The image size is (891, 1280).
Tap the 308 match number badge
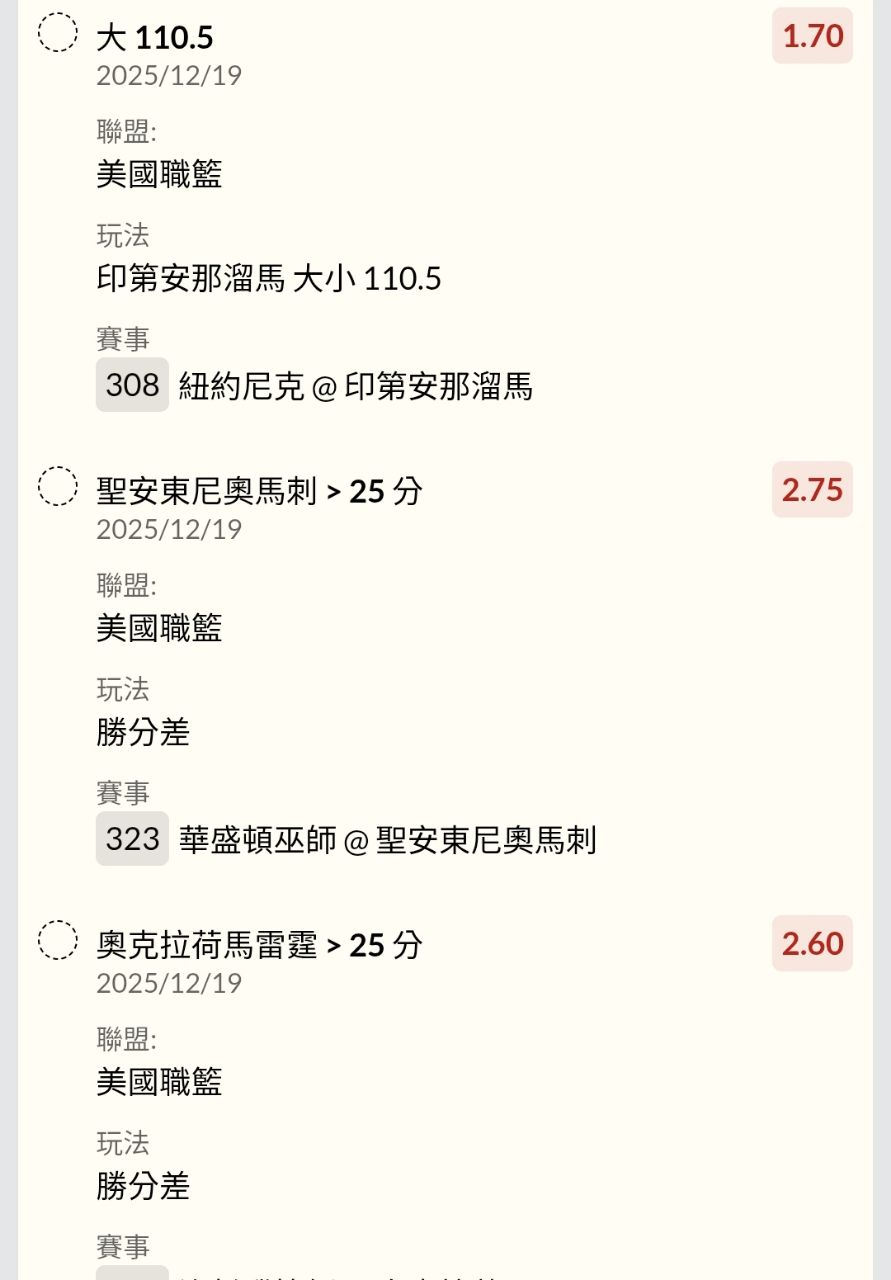pyautogui.click(x=132, y=385)
